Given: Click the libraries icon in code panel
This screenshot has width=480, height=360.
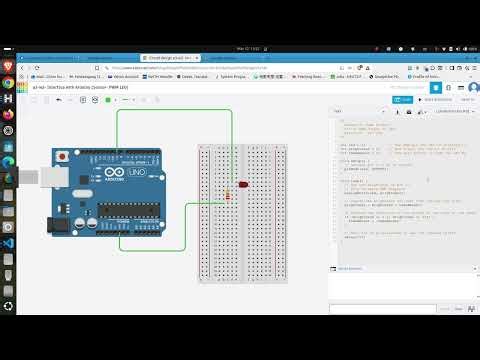Looking at the screenshot, I should pyautogui.click(x=409, y=112).
